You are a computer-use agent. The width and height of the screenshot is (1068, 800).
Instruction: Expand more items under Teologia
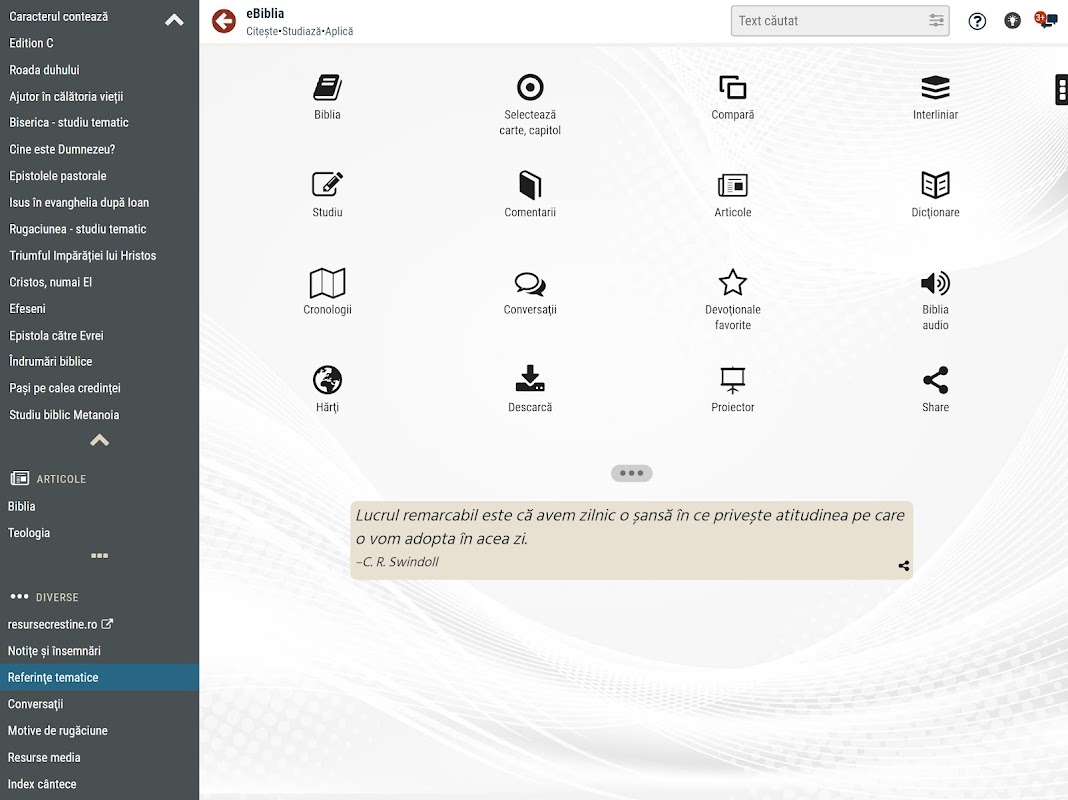99,556
